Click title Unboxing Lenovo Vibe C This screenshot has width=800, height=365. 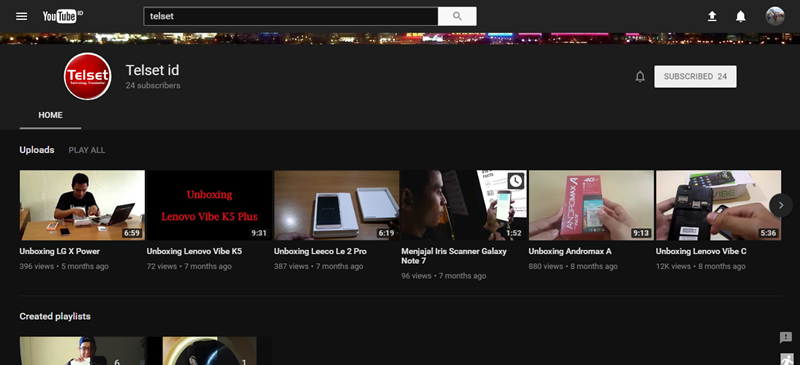701,251
